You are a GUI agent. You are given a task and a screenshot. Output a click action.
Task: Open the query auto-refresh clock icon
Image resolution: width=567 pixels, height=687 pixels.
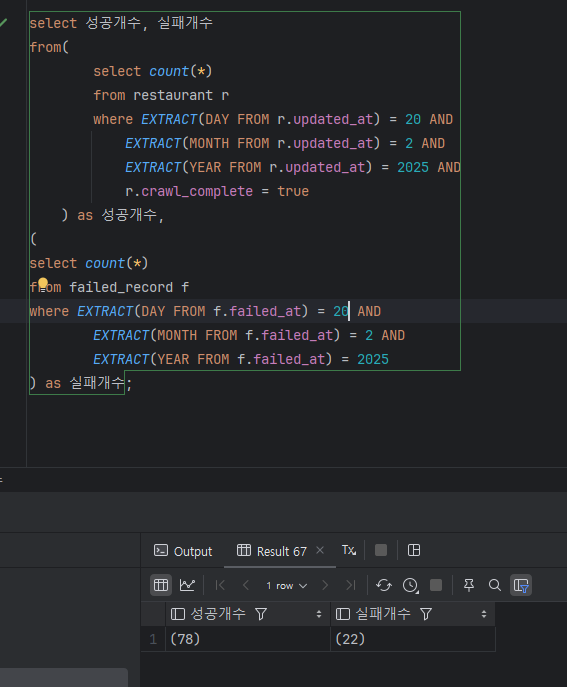pyautogui.click(x=411, y=585)
